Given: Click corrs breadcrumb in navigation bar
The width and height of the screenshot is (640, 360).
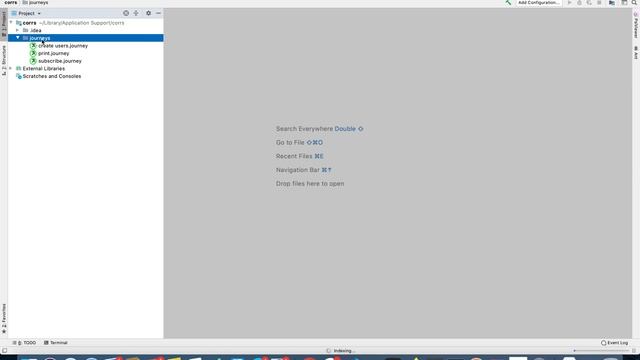Looking at the screenshot, I should pyautogui.click(x=11, y=2).
